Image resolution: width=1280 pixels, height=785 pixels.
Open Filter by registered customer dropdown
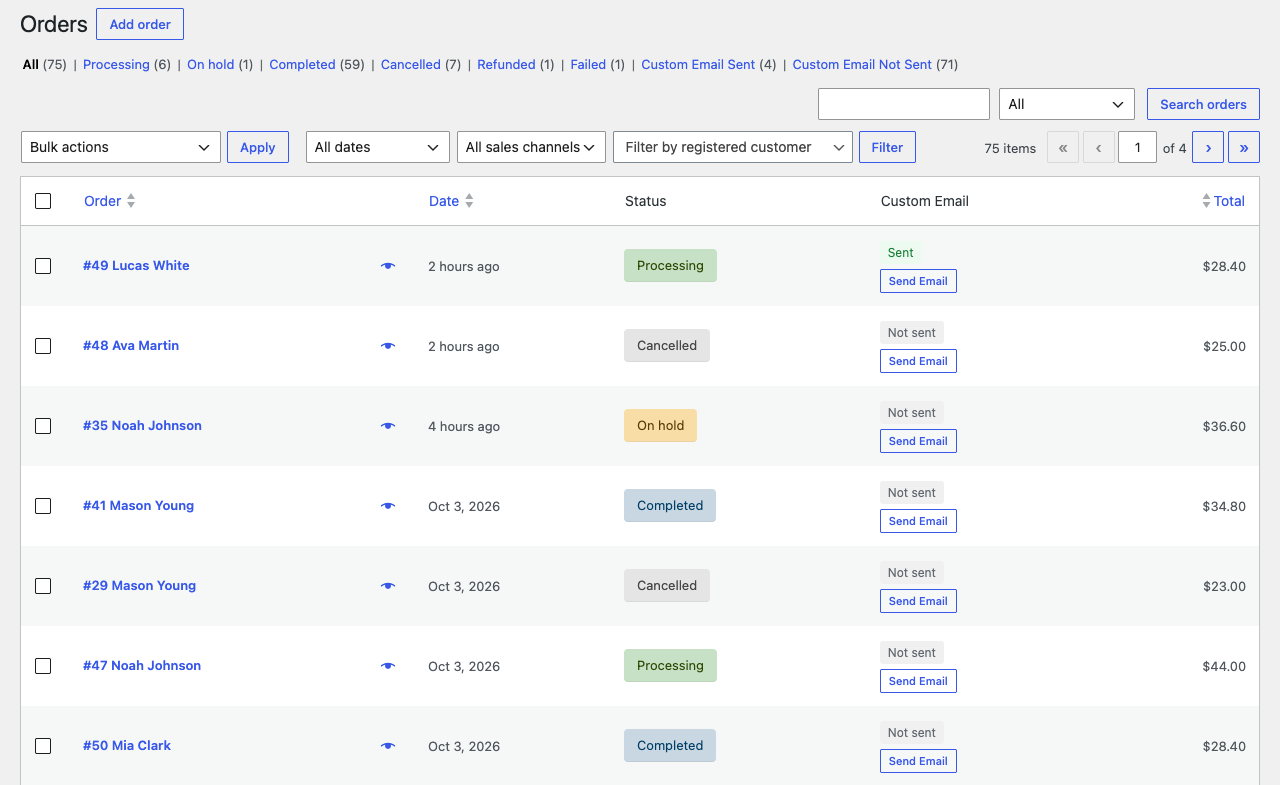[x=733, y=147]
